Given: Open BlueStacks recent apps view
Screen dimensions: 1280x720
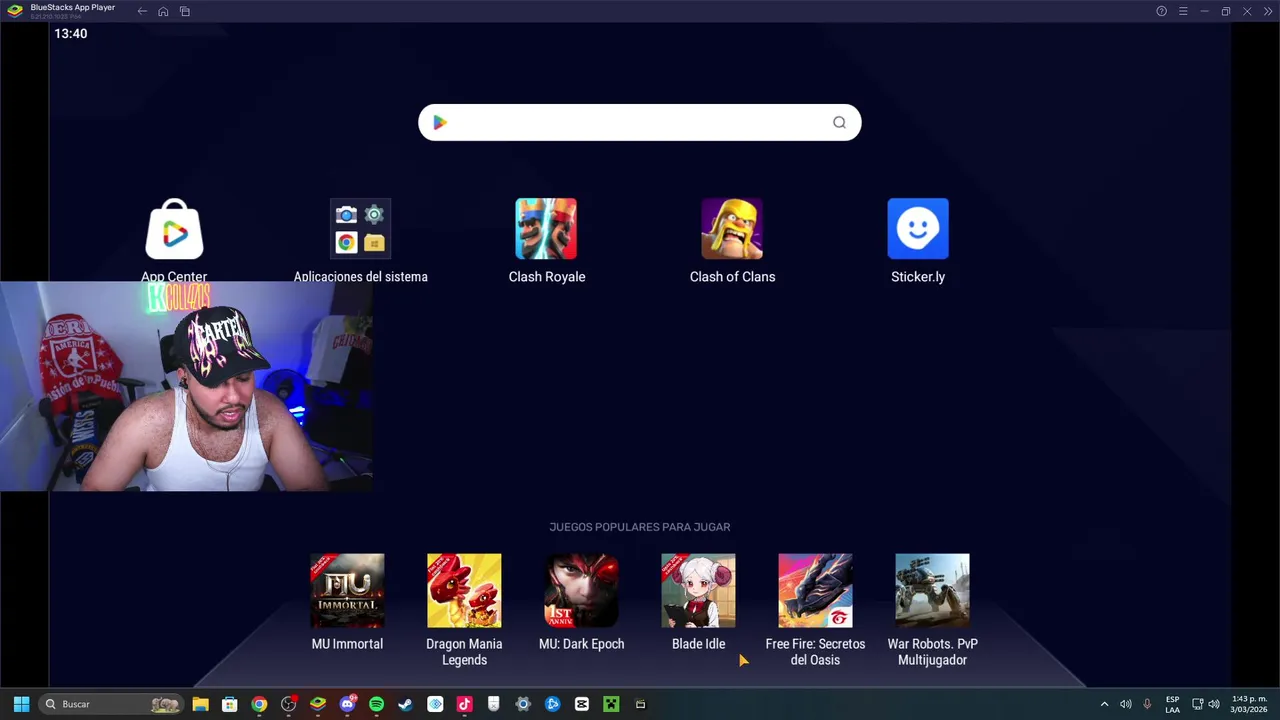Looking at the screenshot, I should click(x=185, y=11).
